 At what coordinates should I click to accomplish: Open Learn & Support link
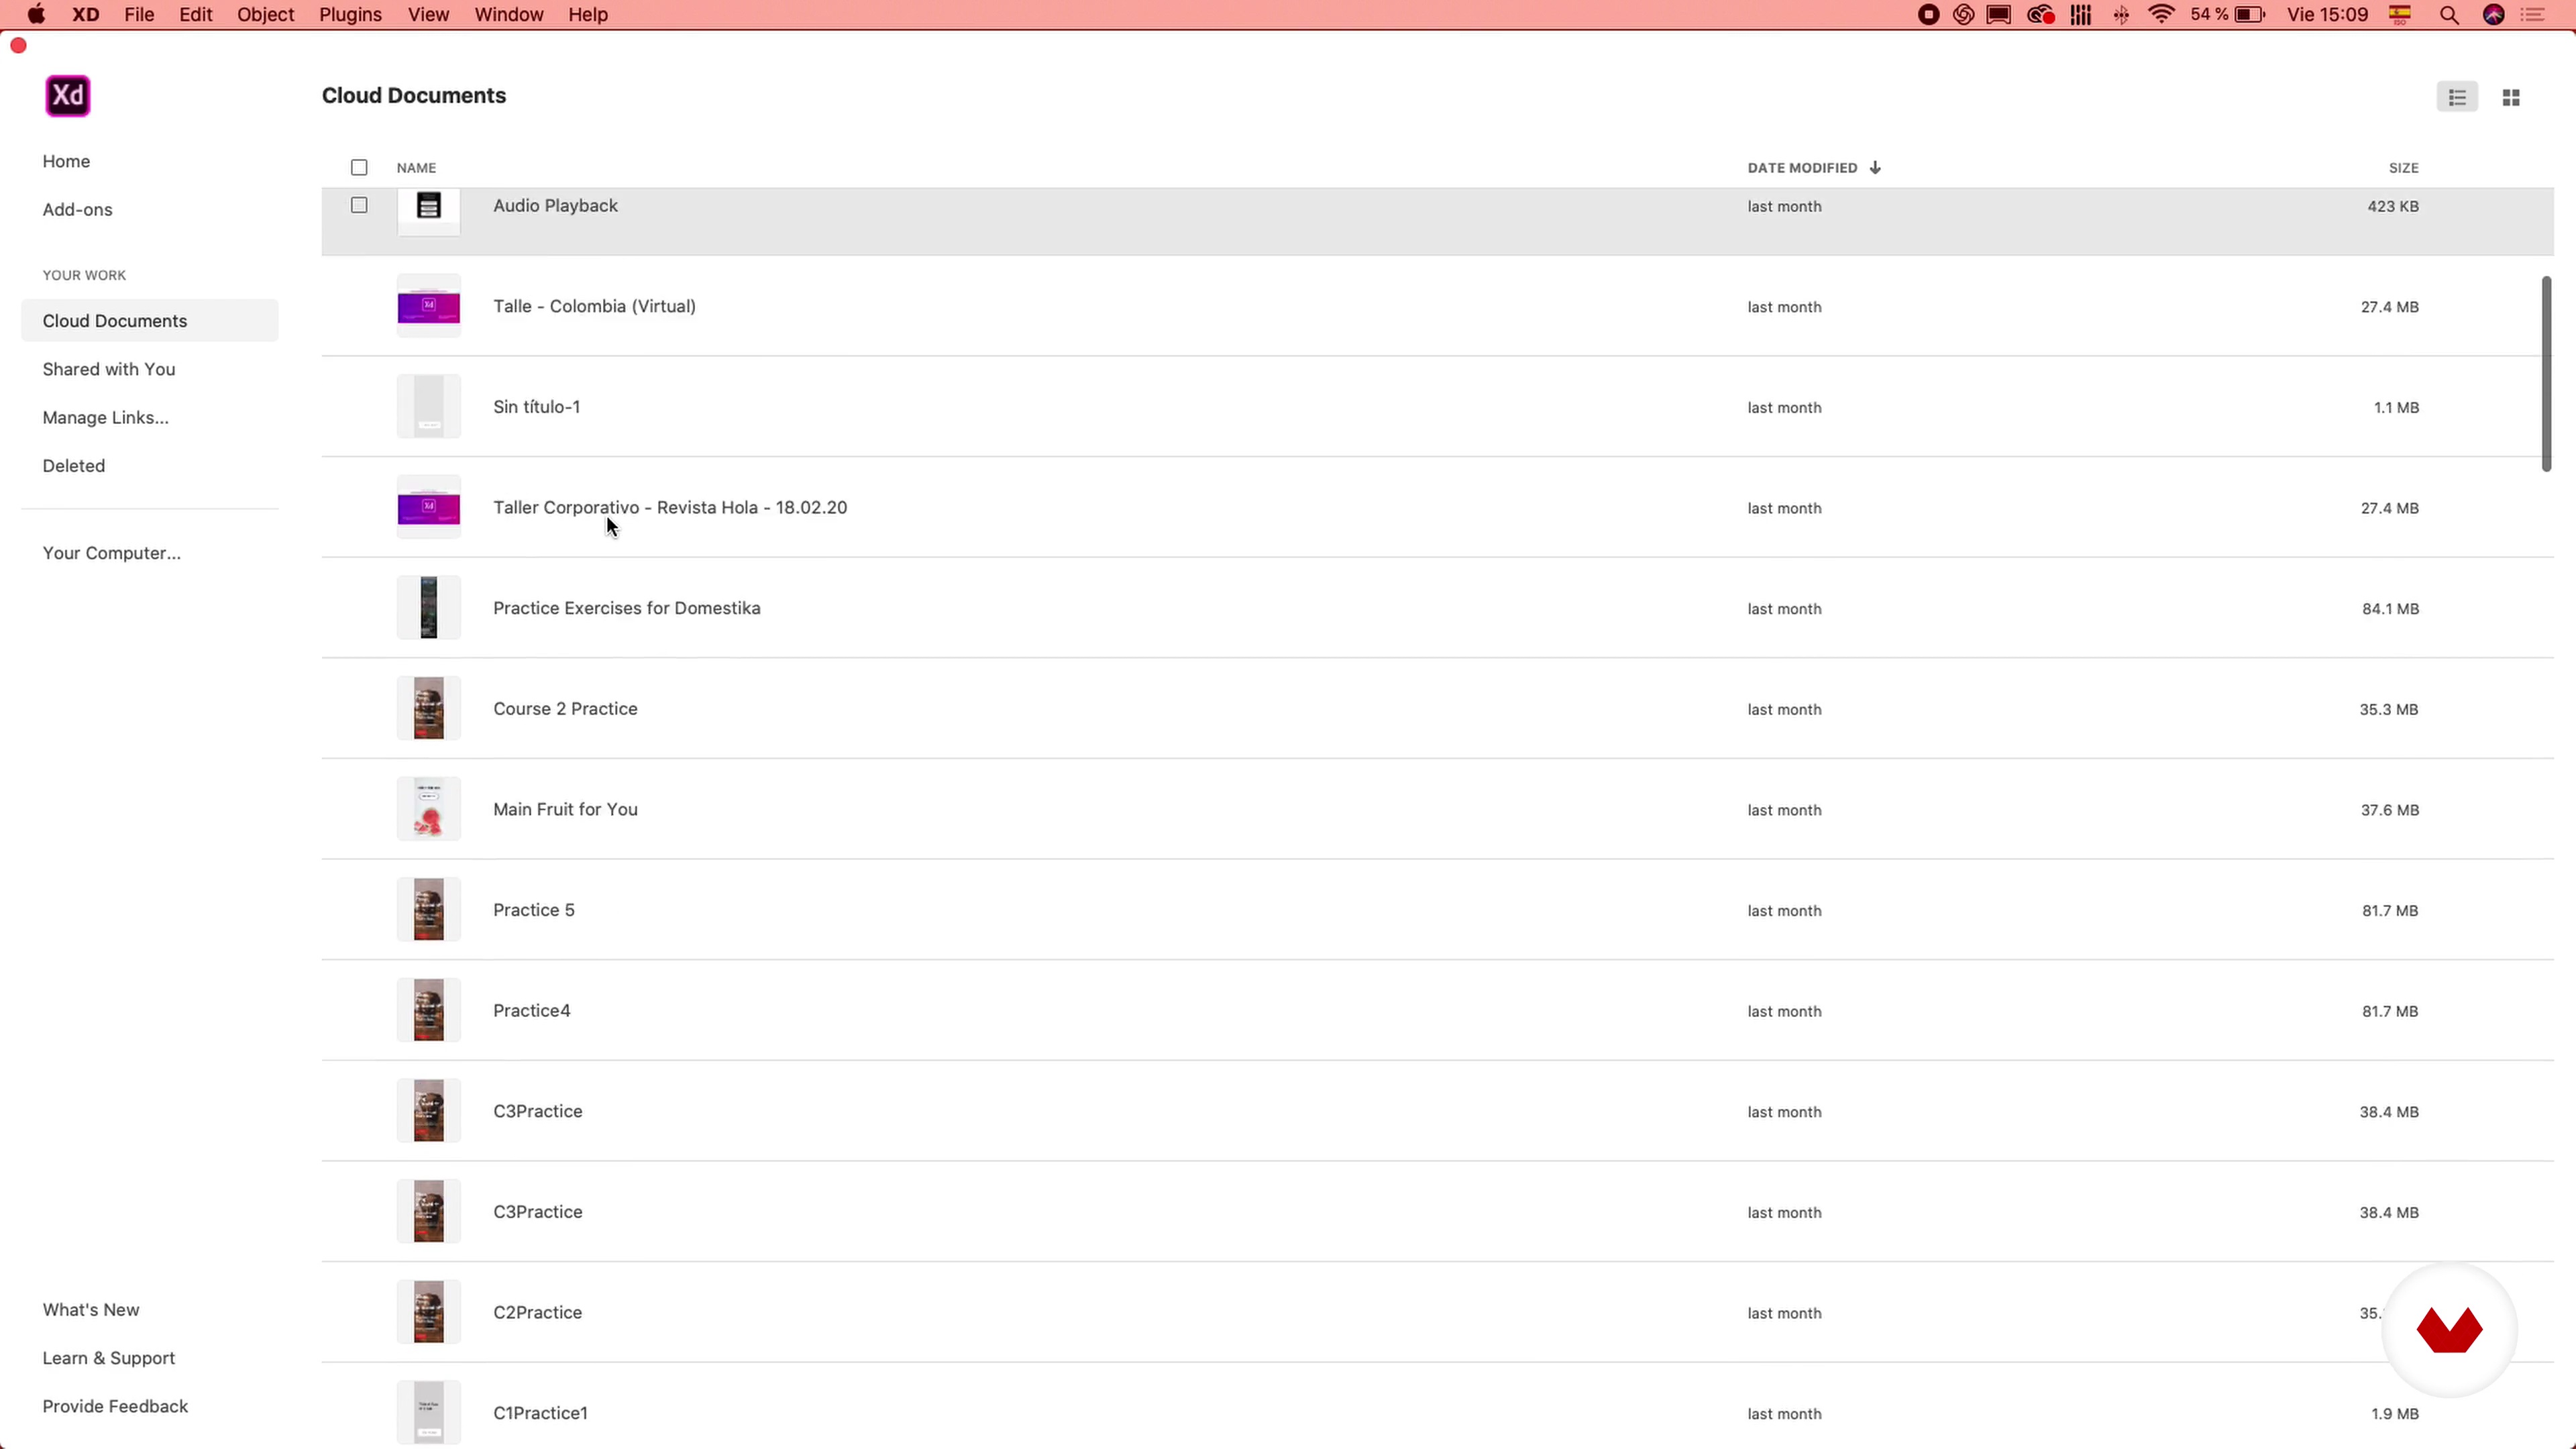click(109, 1358)
